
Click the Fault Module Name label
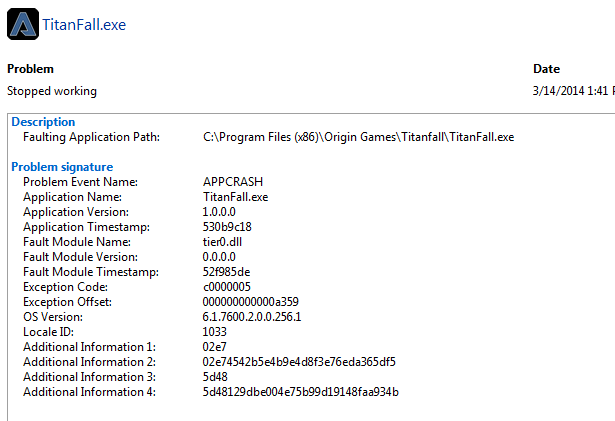[x=77, y=242]
